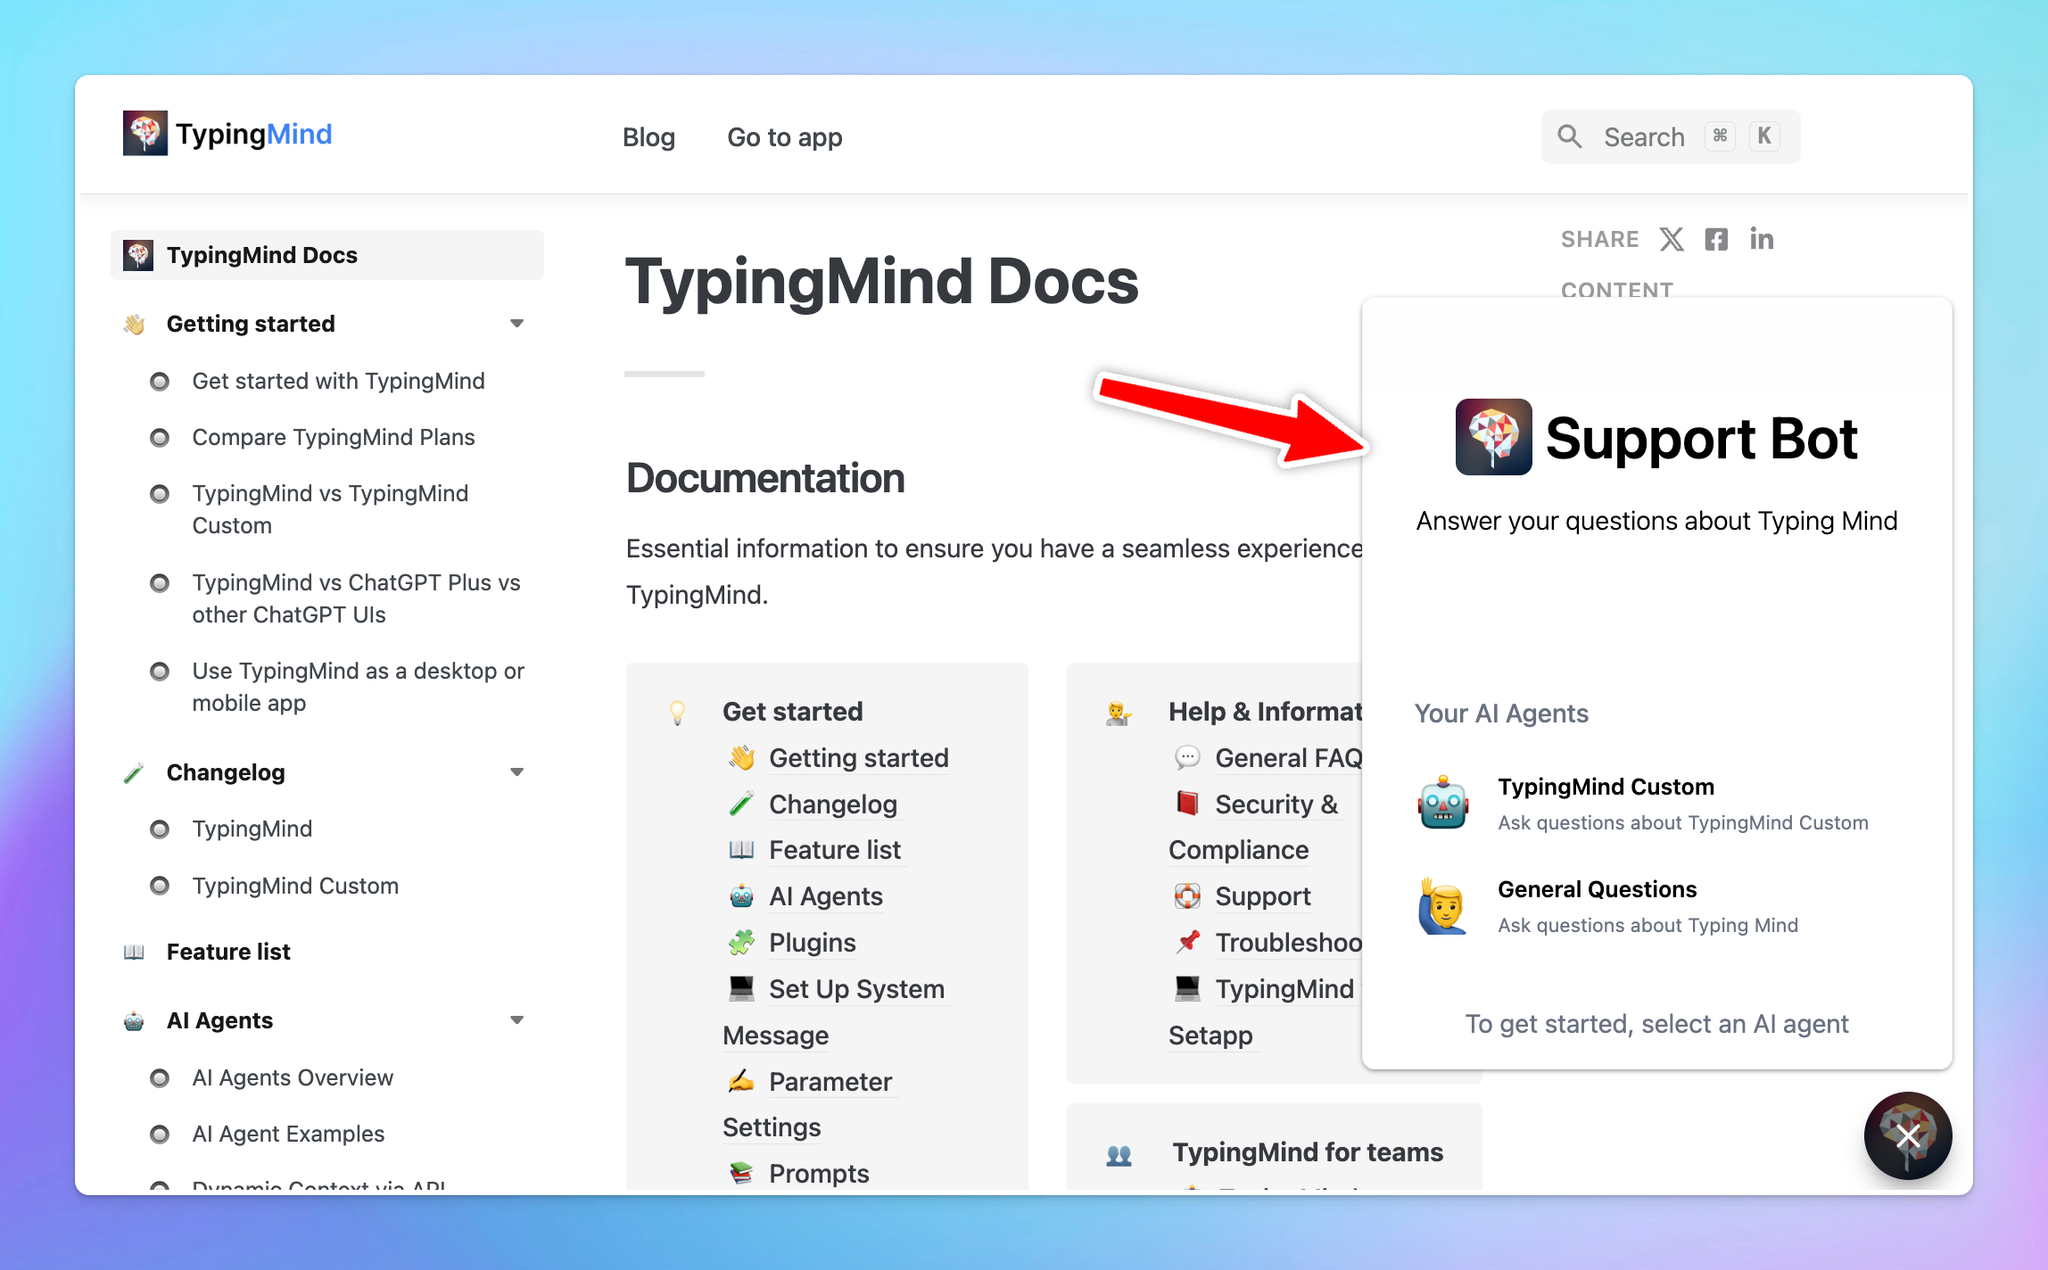Click the robot AI Agents sidebar icon

[x=134, y=1021]
